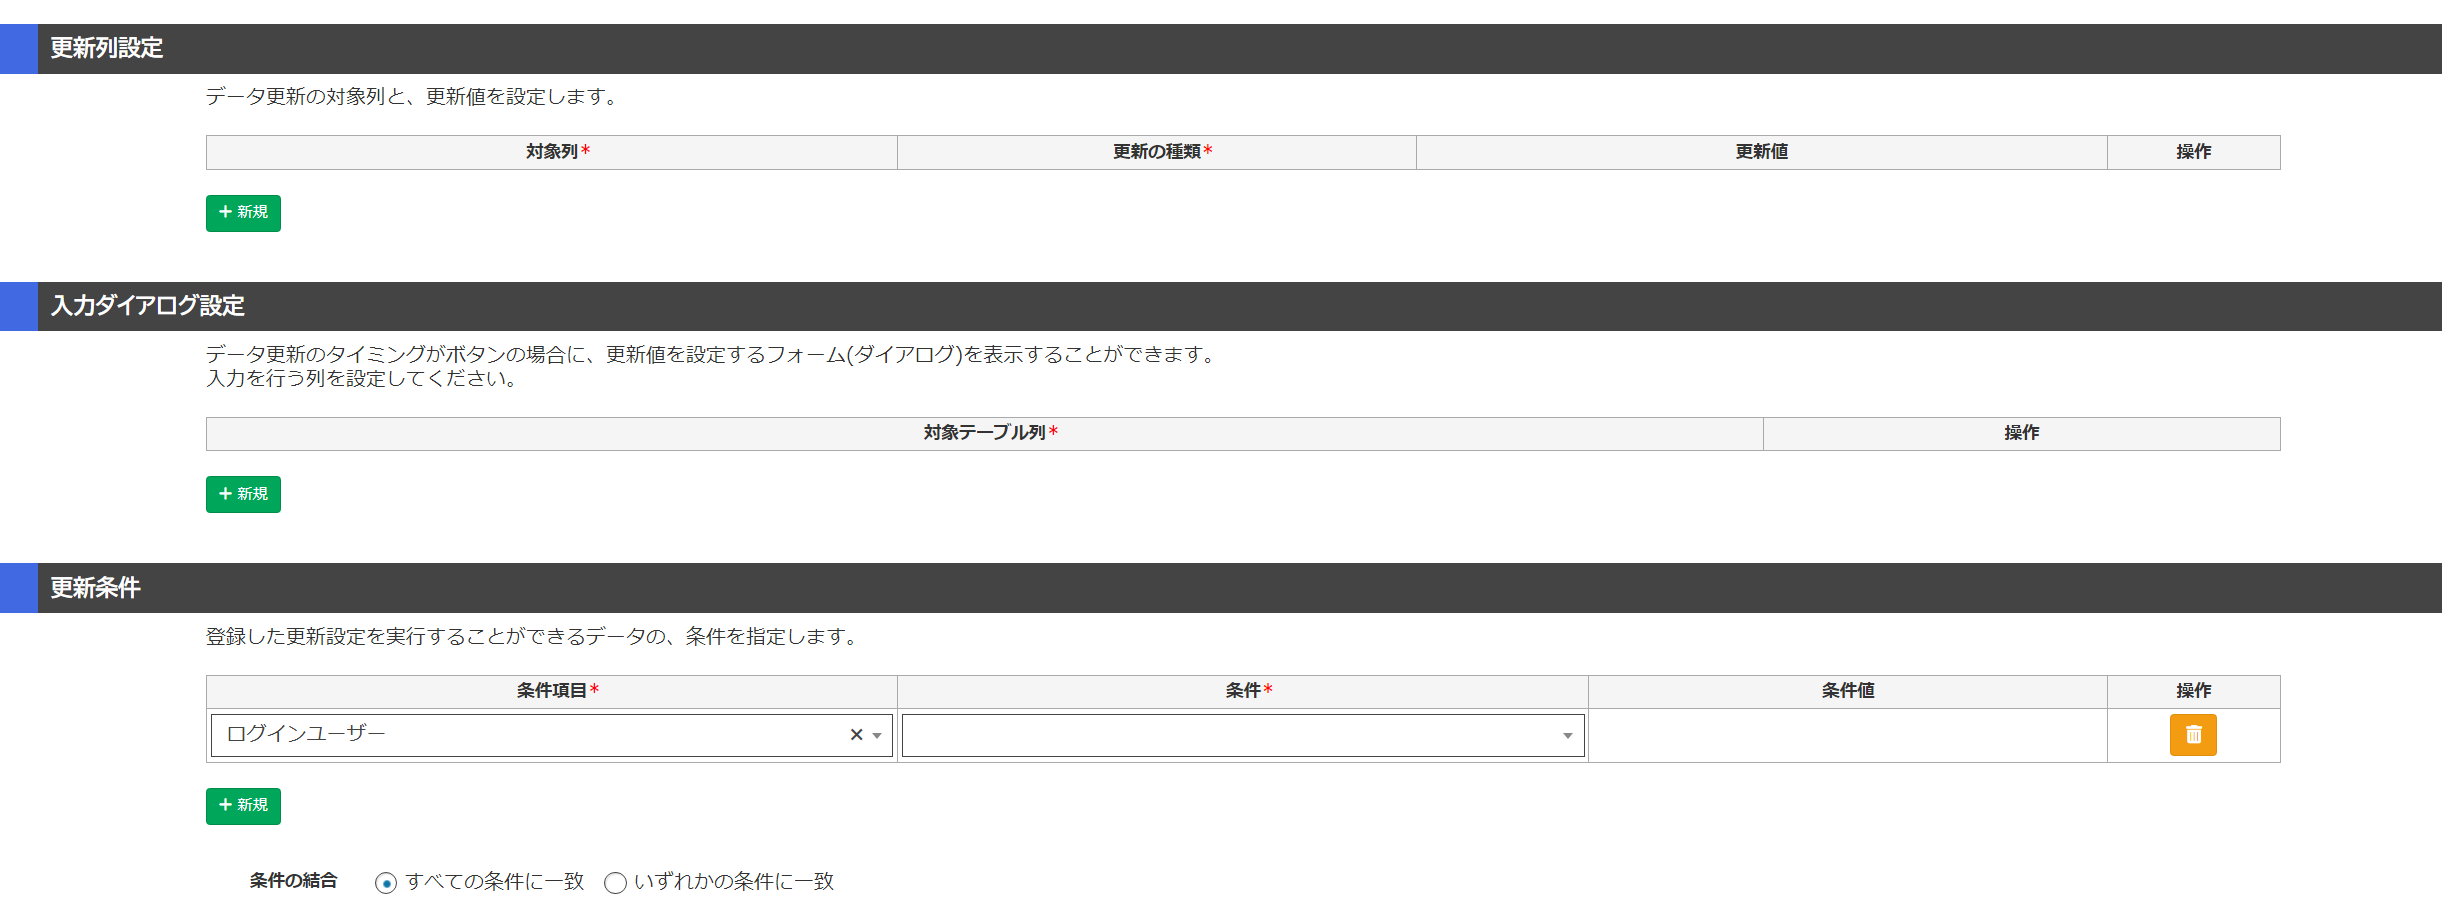
Task: Clear the ログインユーザー selection with the X
Action: pyautogui.click(x=856, y=735)
